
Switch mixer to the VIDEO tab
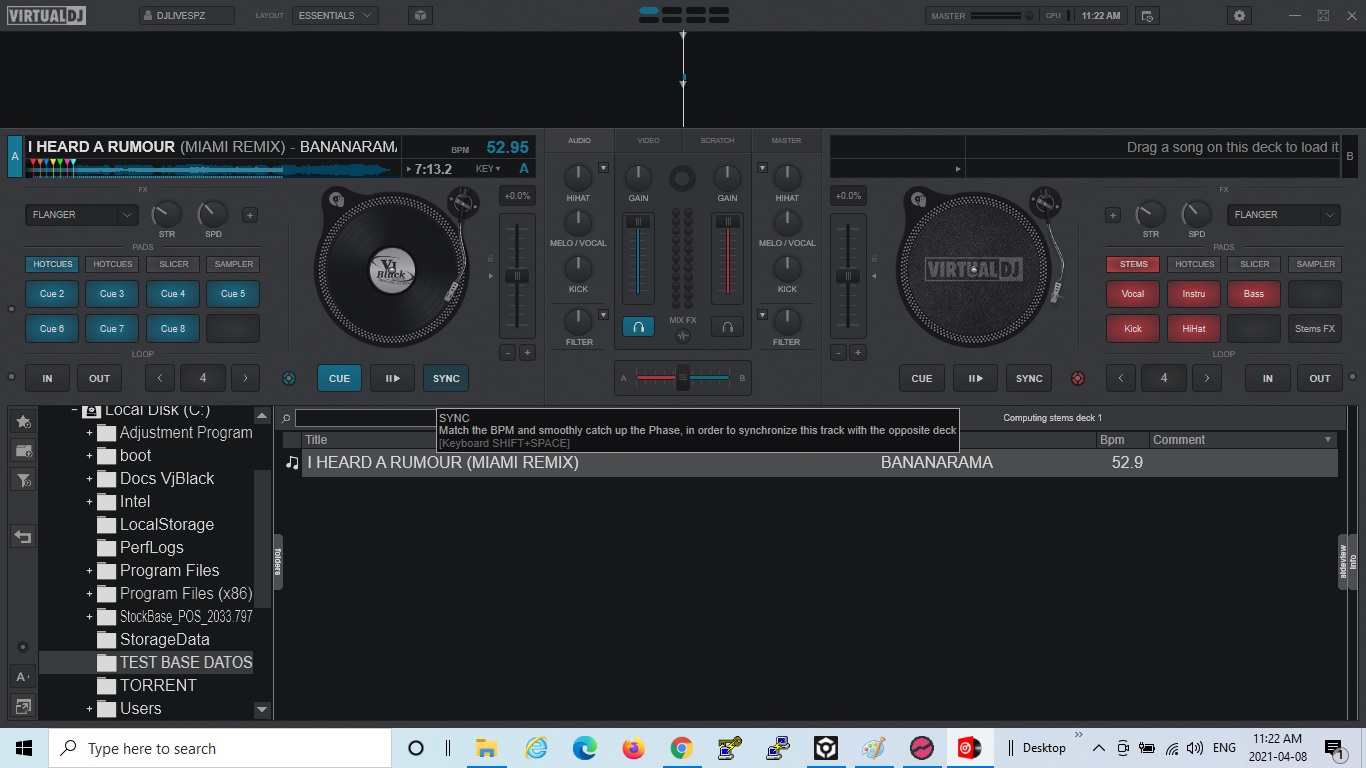click(648, 141)
